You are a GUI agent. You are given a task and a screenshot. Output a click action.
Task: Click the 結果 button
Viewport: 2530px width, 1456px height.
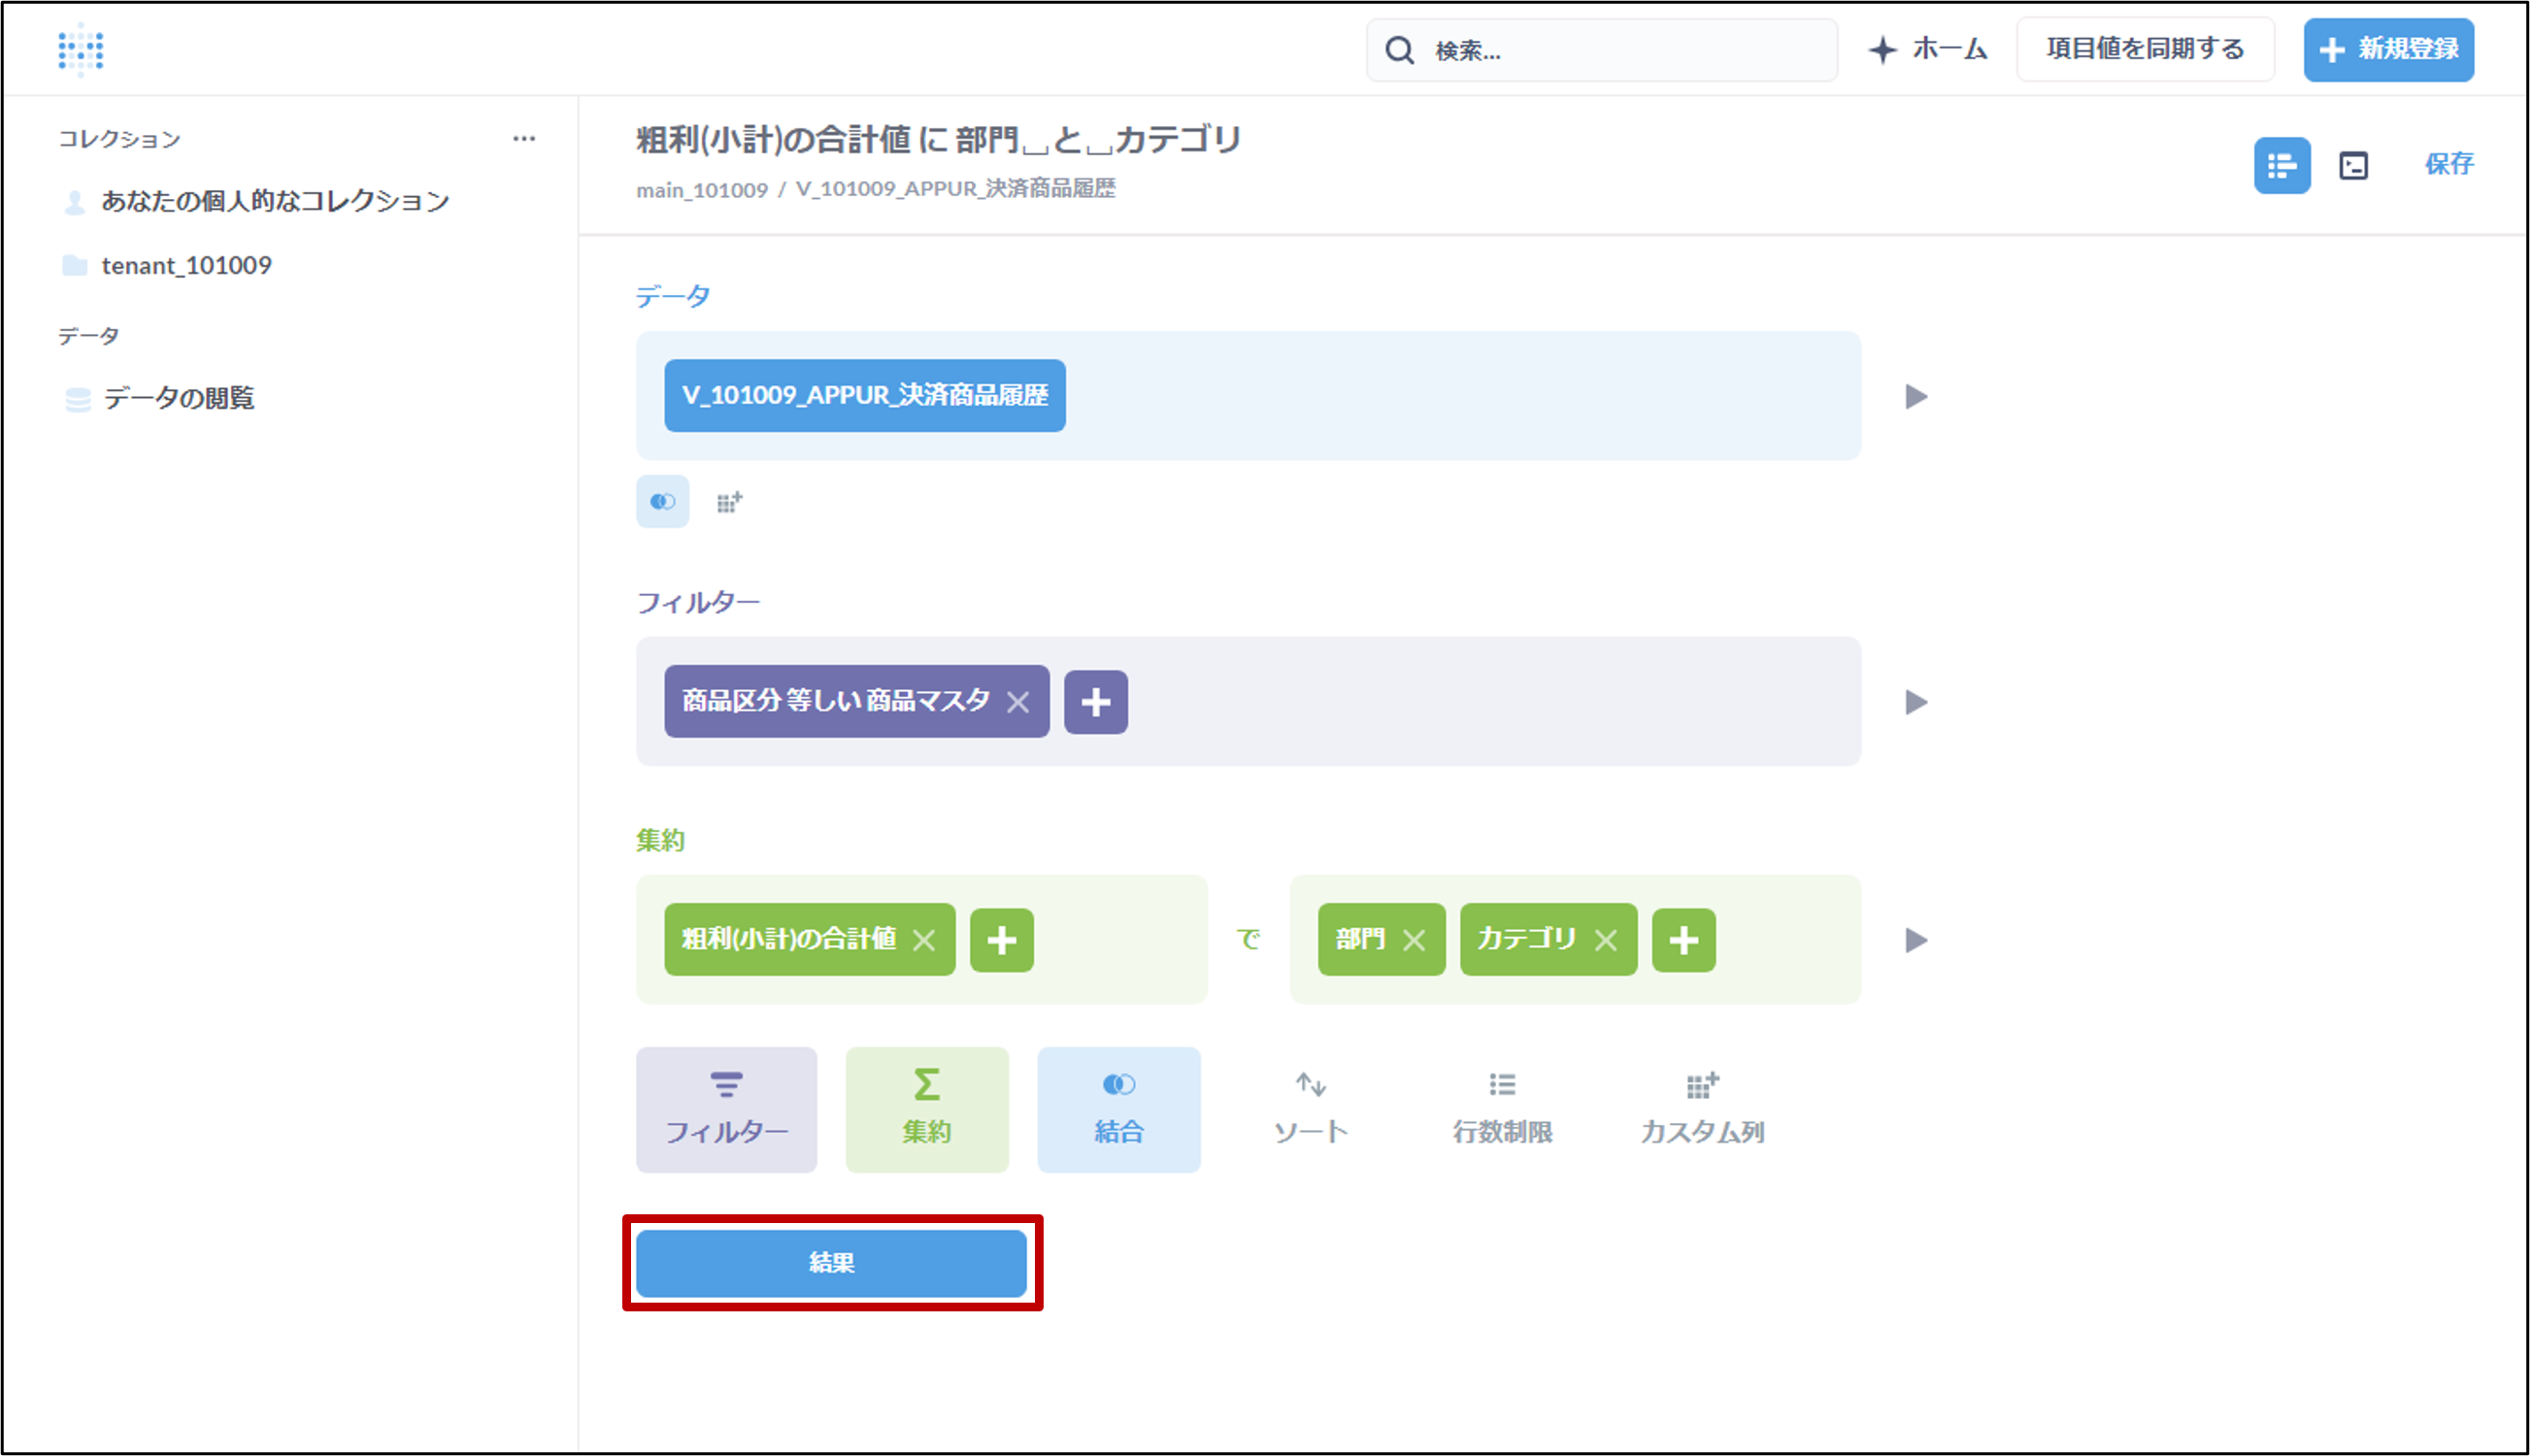(x=831, y=1263)
